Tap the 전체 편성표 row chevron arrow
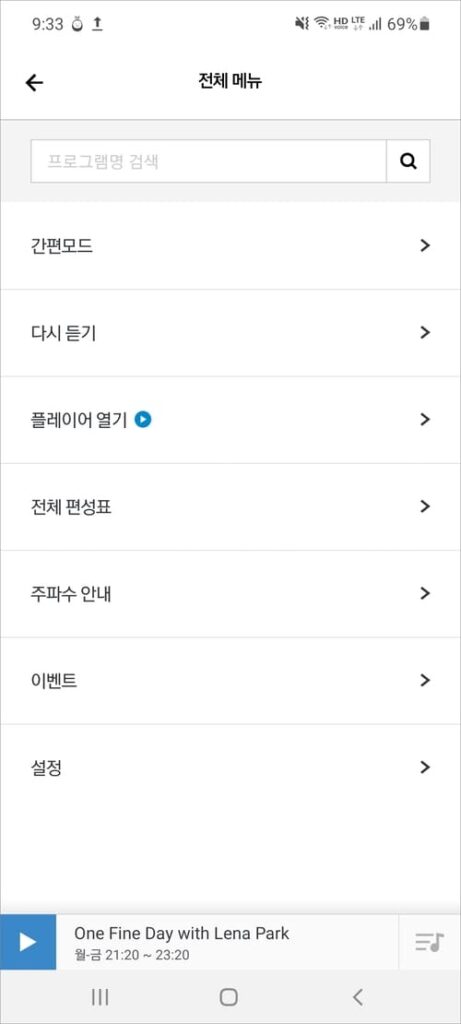Screen dimensions: 461x1024 point(425,506)
